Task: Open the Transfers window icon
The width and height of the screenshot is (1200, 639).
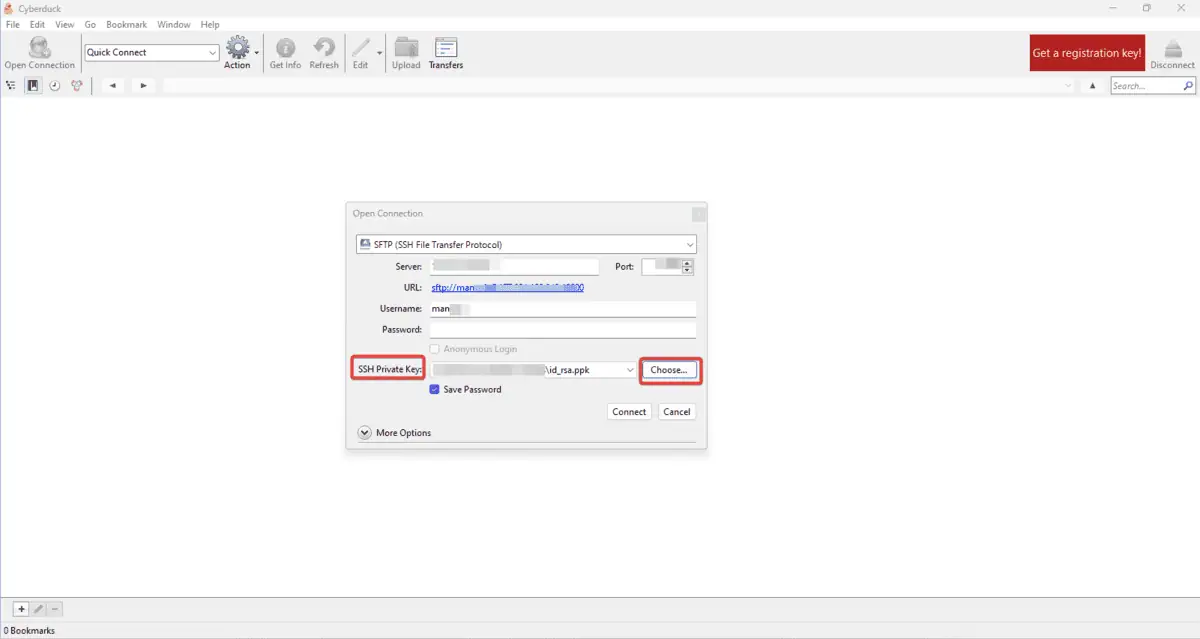Action: coord(446,48)
